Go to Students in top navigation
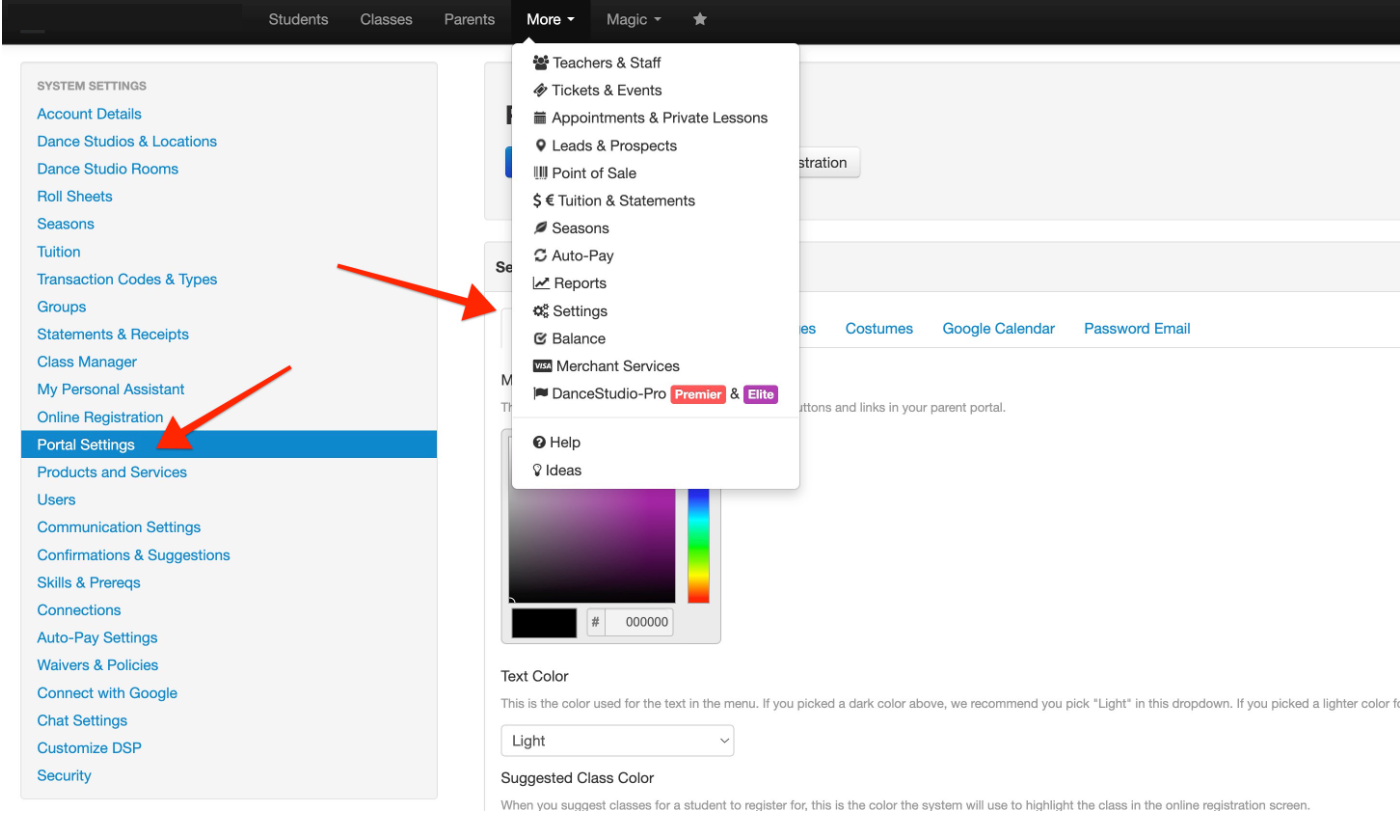The width and height of the screenshot is (1400, 816). (x=298, y=19)
